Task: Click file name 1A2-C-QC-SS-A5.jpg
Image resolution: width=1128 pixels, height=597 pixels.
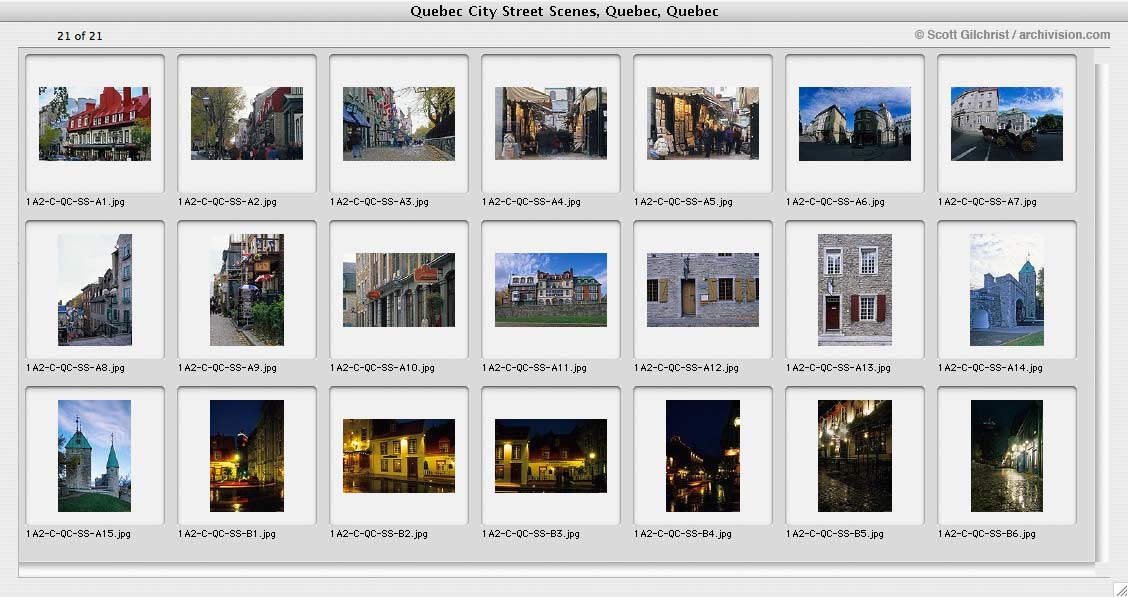Action: pyautogui.click(x=683, y=202)
